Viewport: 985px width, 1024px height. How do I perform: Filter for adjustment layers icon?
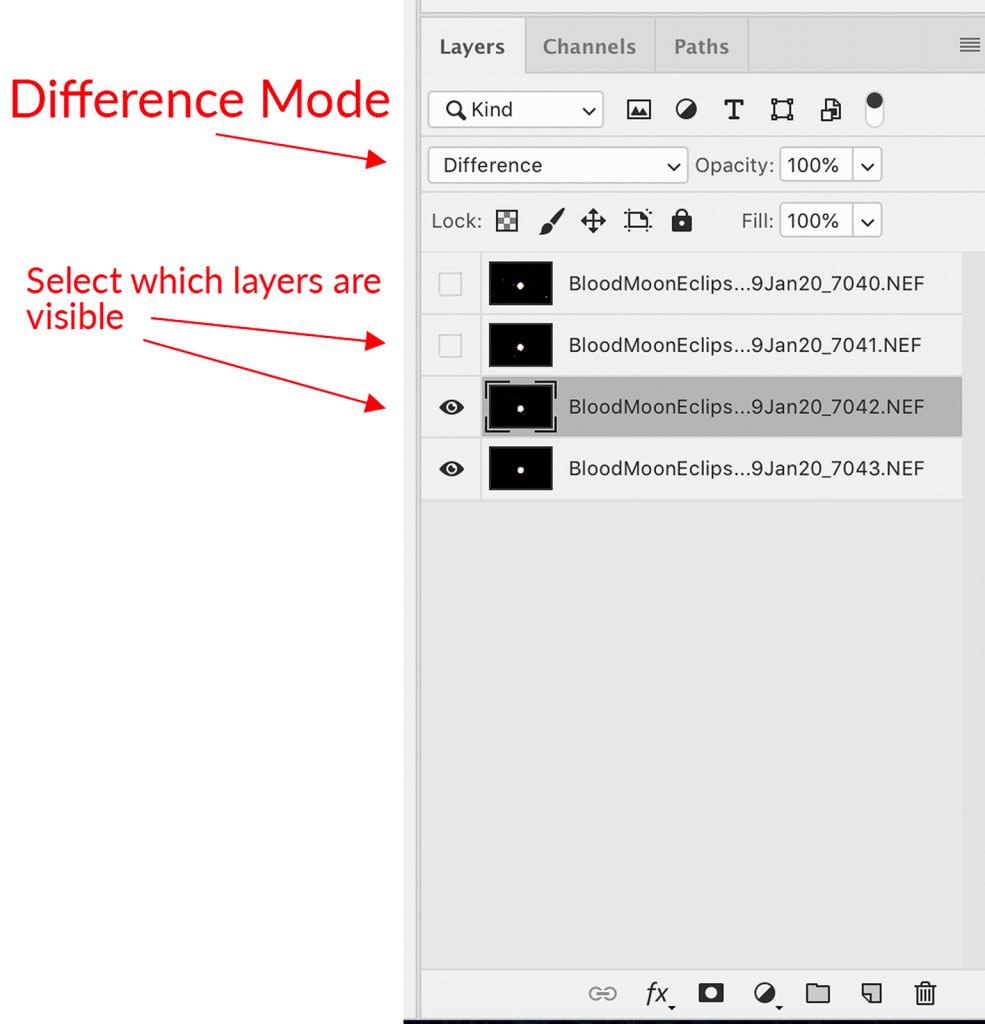[x=686, y=110]
